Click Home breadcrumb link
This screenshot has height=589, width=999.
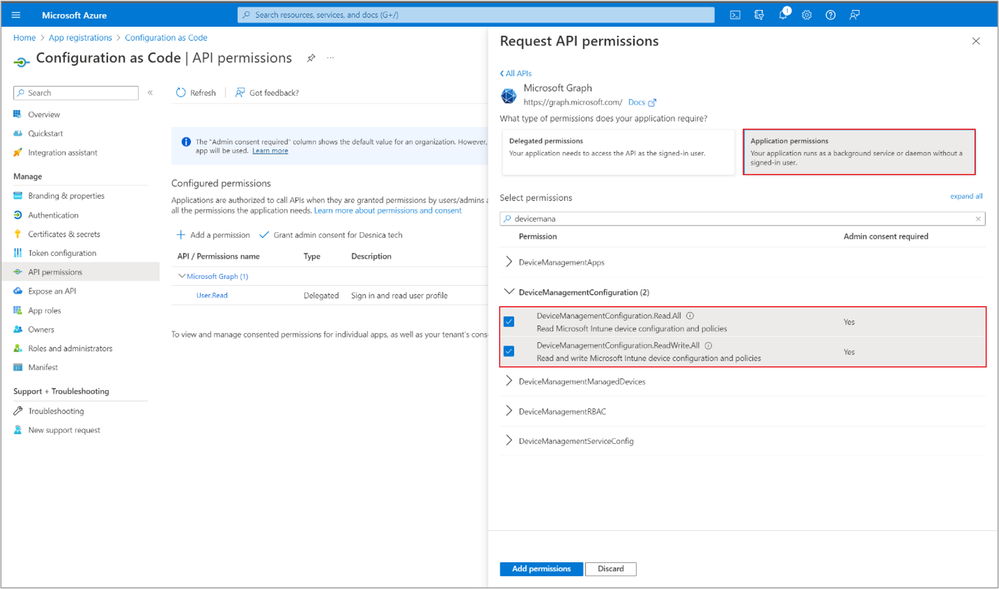pyautogui.click(x=24, y=38)
